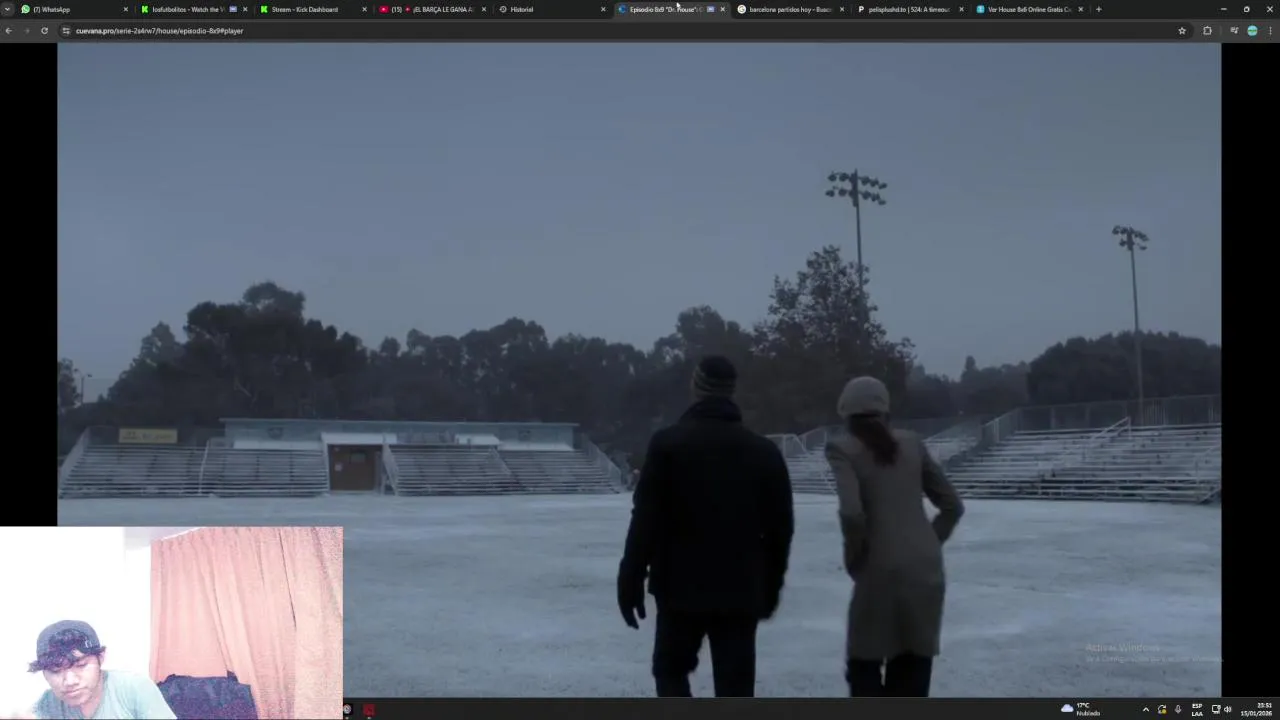Bookmark this page with the star
The height and width of the screenshot is (720, 1280).
pyautogui.click(x=1182, y=31)
